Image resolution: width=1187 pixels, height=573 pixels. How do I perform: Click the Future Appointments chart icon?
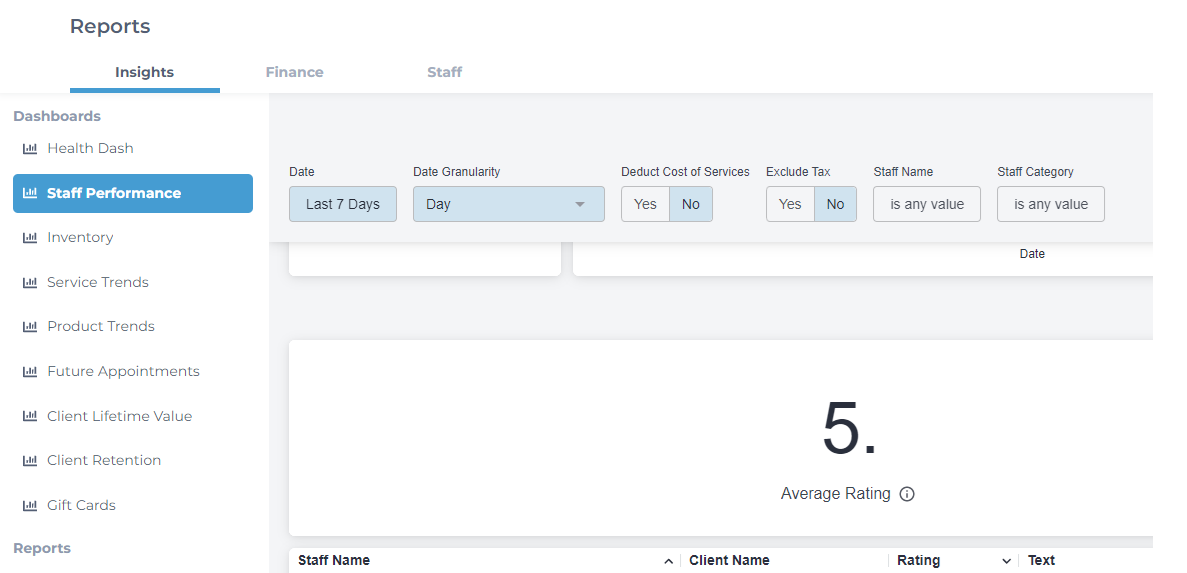click(30, 372)
